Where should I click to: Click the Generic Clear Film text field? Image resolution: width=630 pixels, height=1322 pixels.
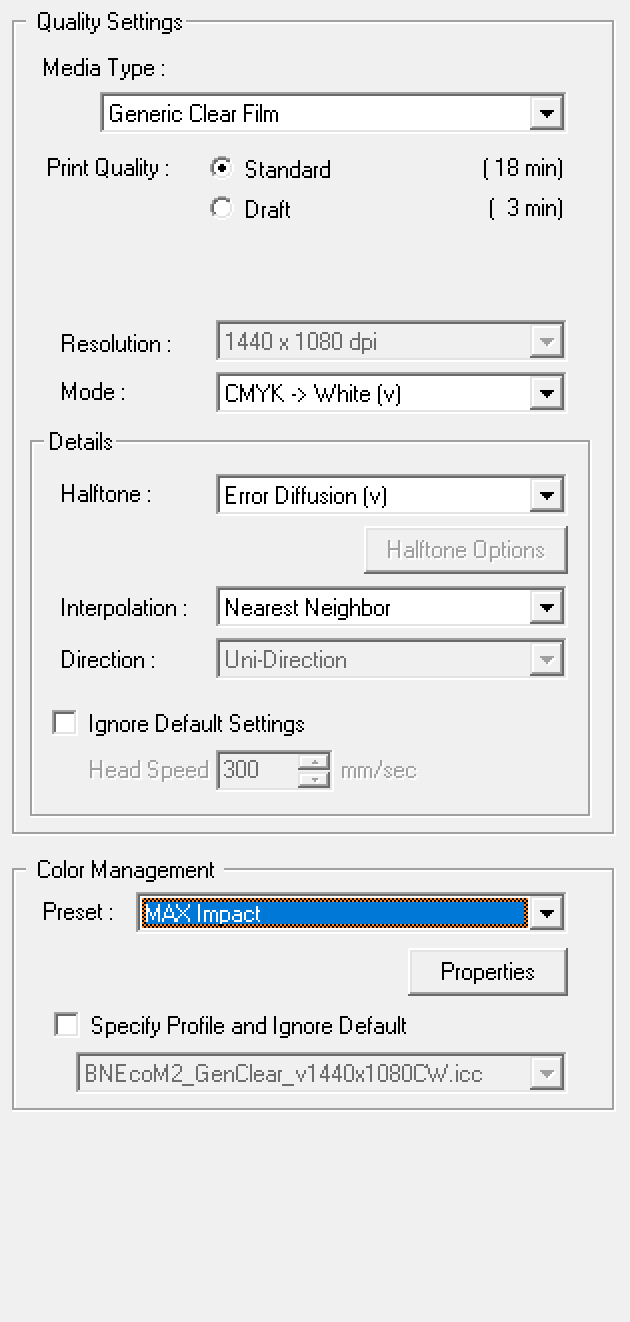click(315, 113)
